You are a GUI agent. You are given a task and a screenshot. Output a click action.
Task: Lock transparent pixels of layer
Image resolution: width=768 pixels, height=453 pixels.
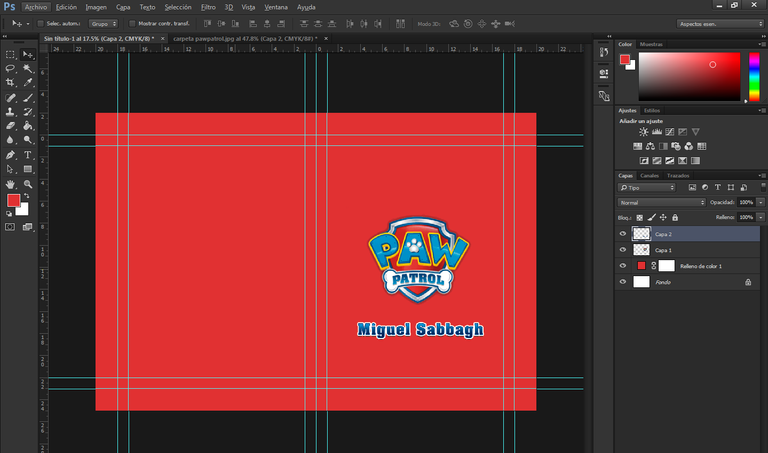640,217
